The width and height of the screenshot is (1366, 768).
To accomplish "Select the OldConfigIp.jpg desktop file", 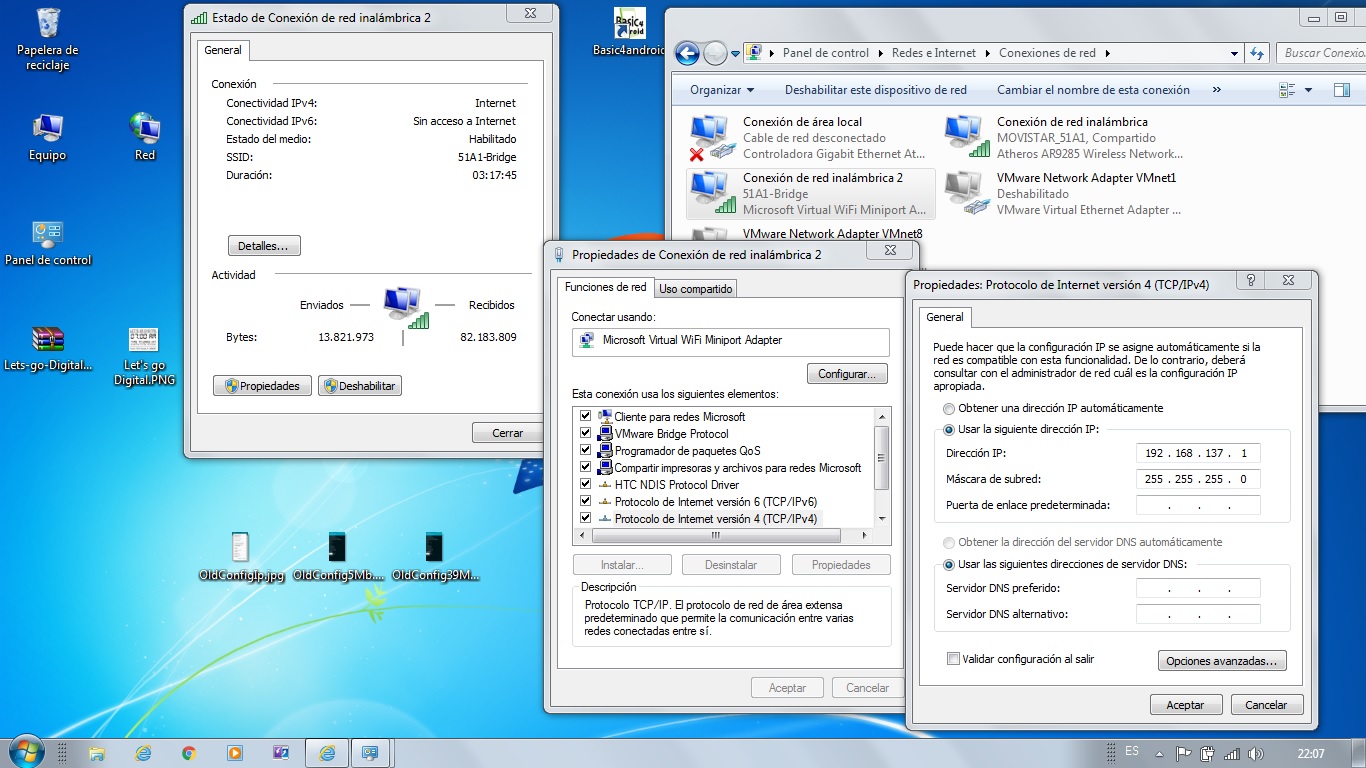I will [241, 556].
